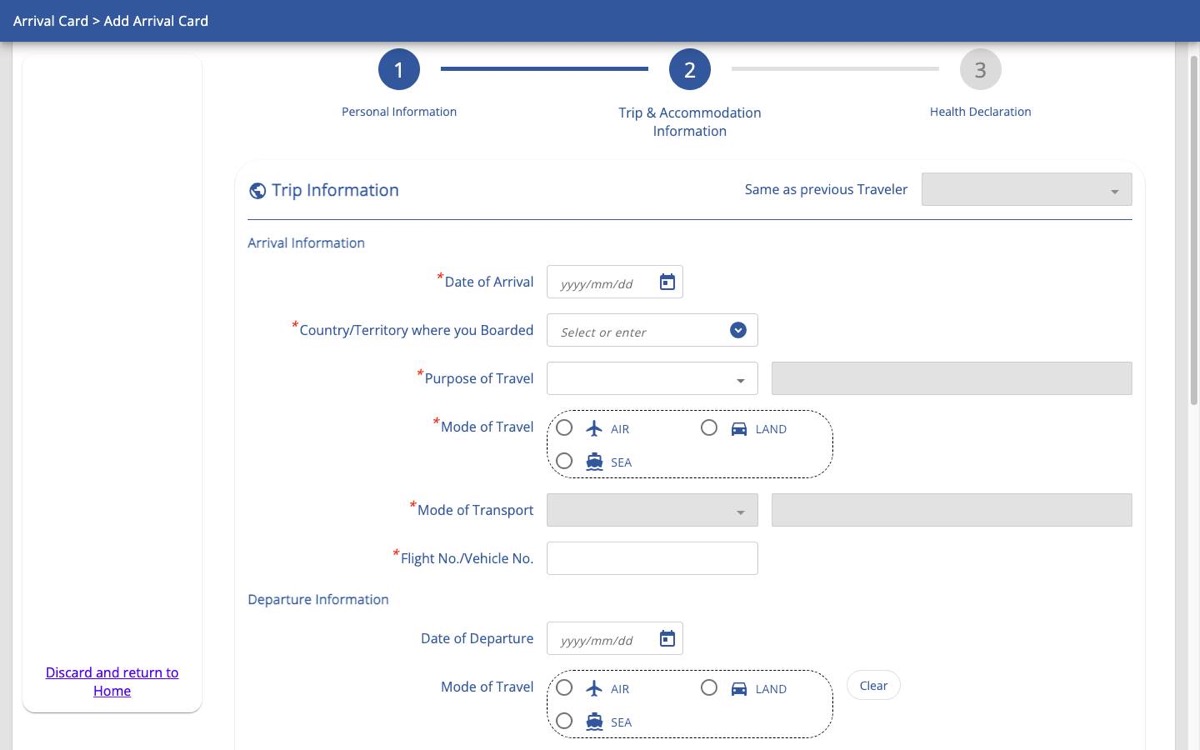Click the car icon in arrival Mode of Travel
This screenshot has width=1200, height=750.
pyautogui.click(x=739, y=429)
